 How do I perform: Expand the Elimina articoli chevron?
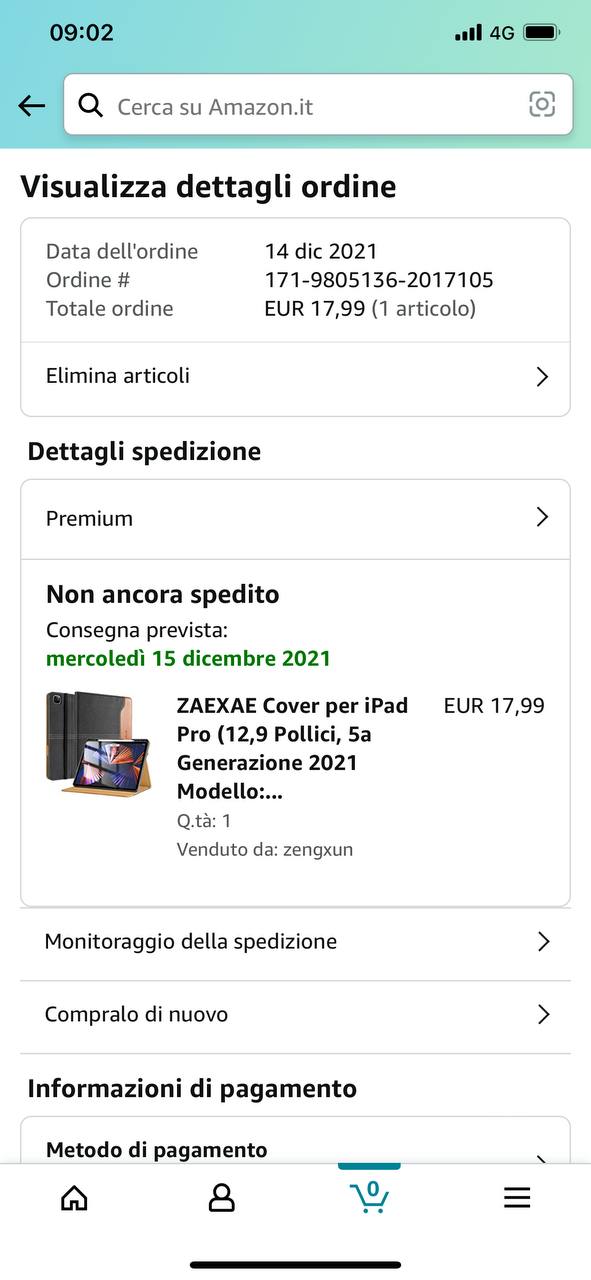542,376
